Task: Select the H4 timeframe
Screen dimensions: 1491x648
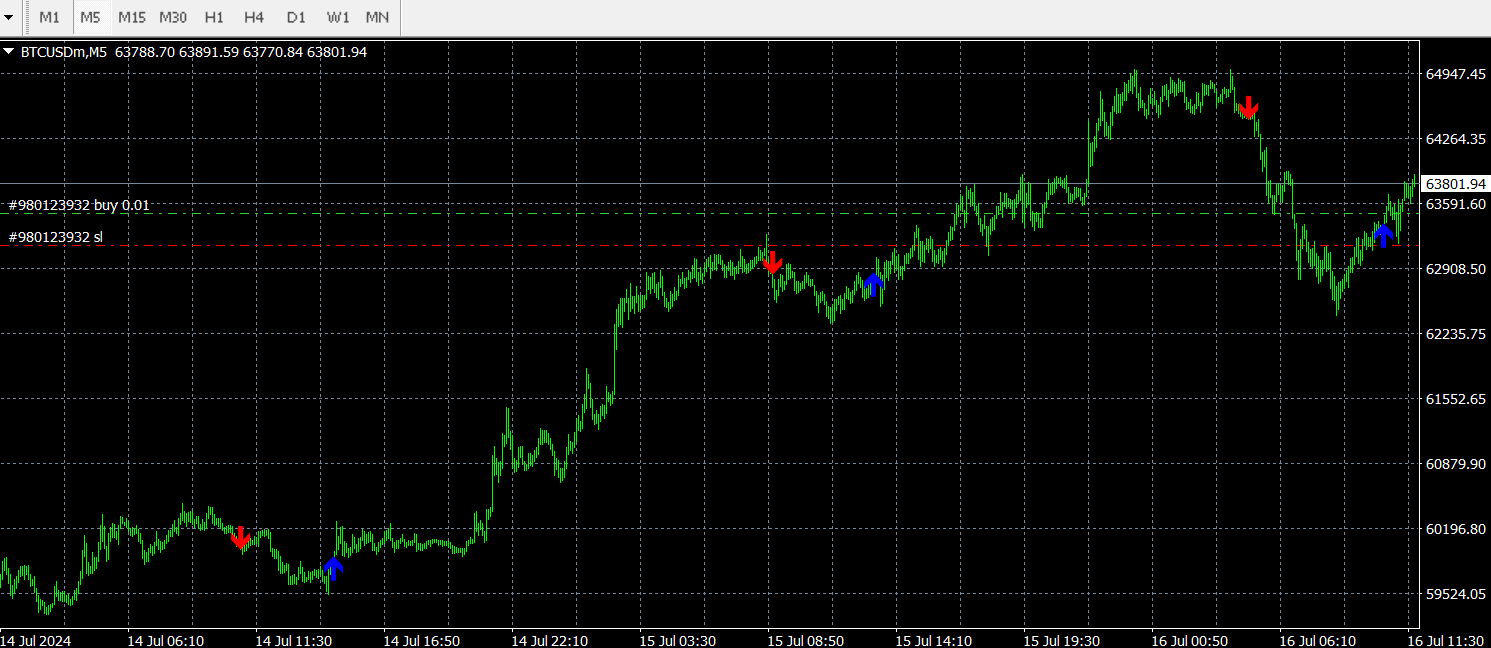Action: tap(254, 17)
